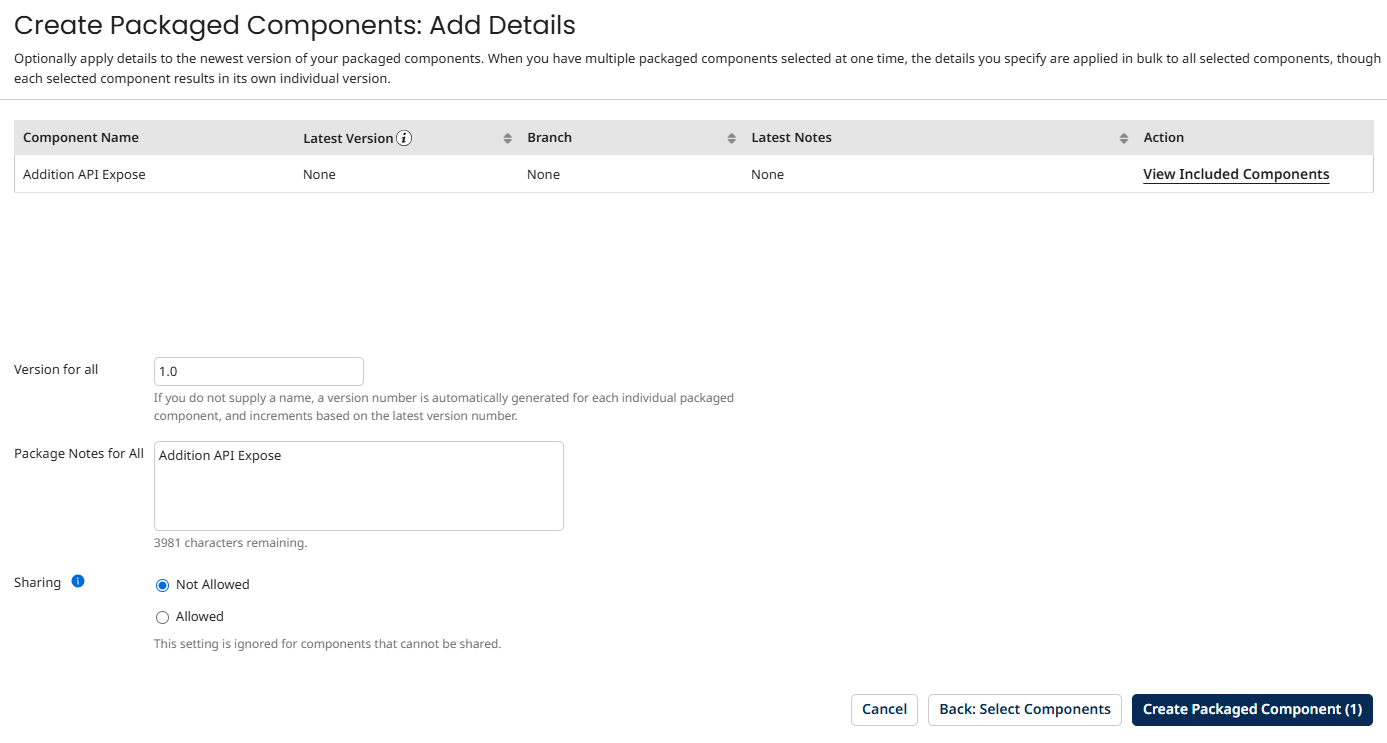Viewport: 1387px width, 743px height.
Task: Click into the Package Notes for All textarea
Action: pyautogui.click(x=358, y=486)
